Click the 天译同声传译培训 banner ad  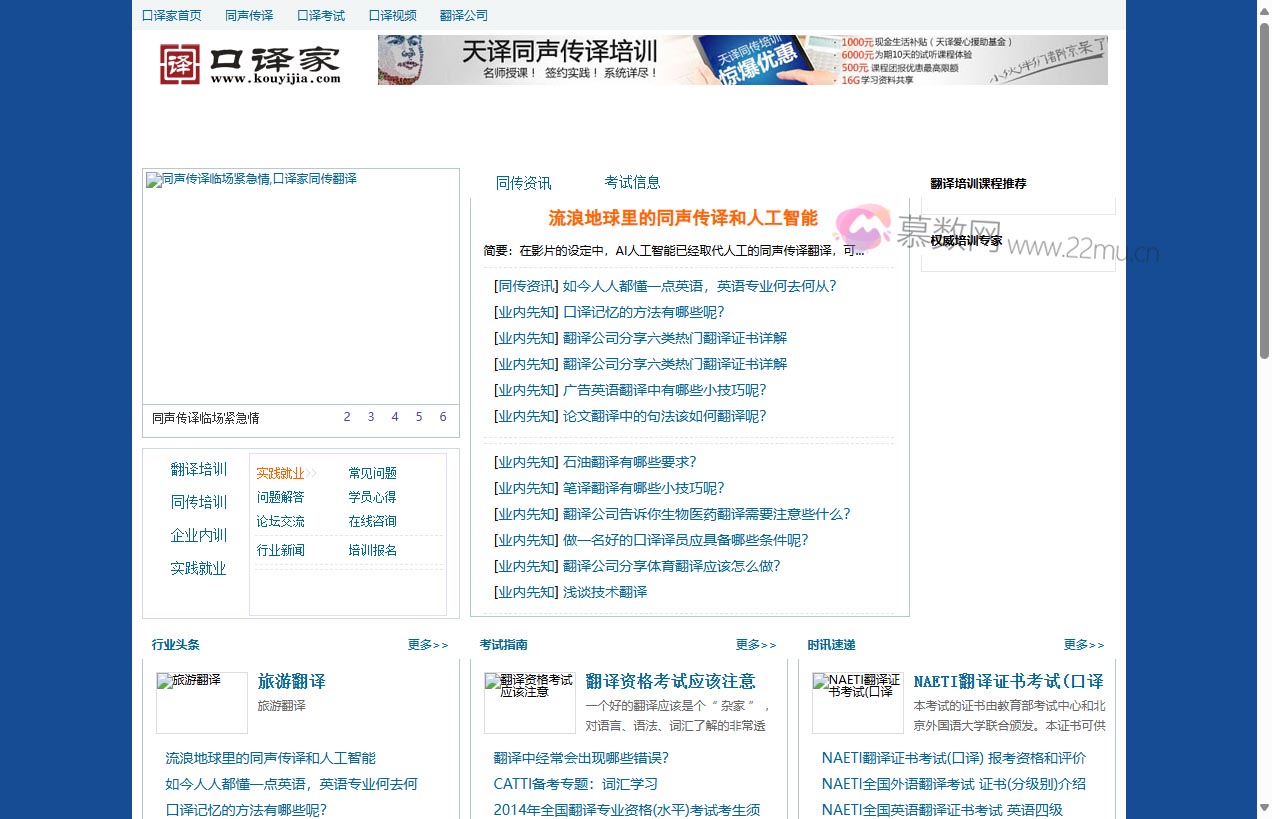point(741,60)
